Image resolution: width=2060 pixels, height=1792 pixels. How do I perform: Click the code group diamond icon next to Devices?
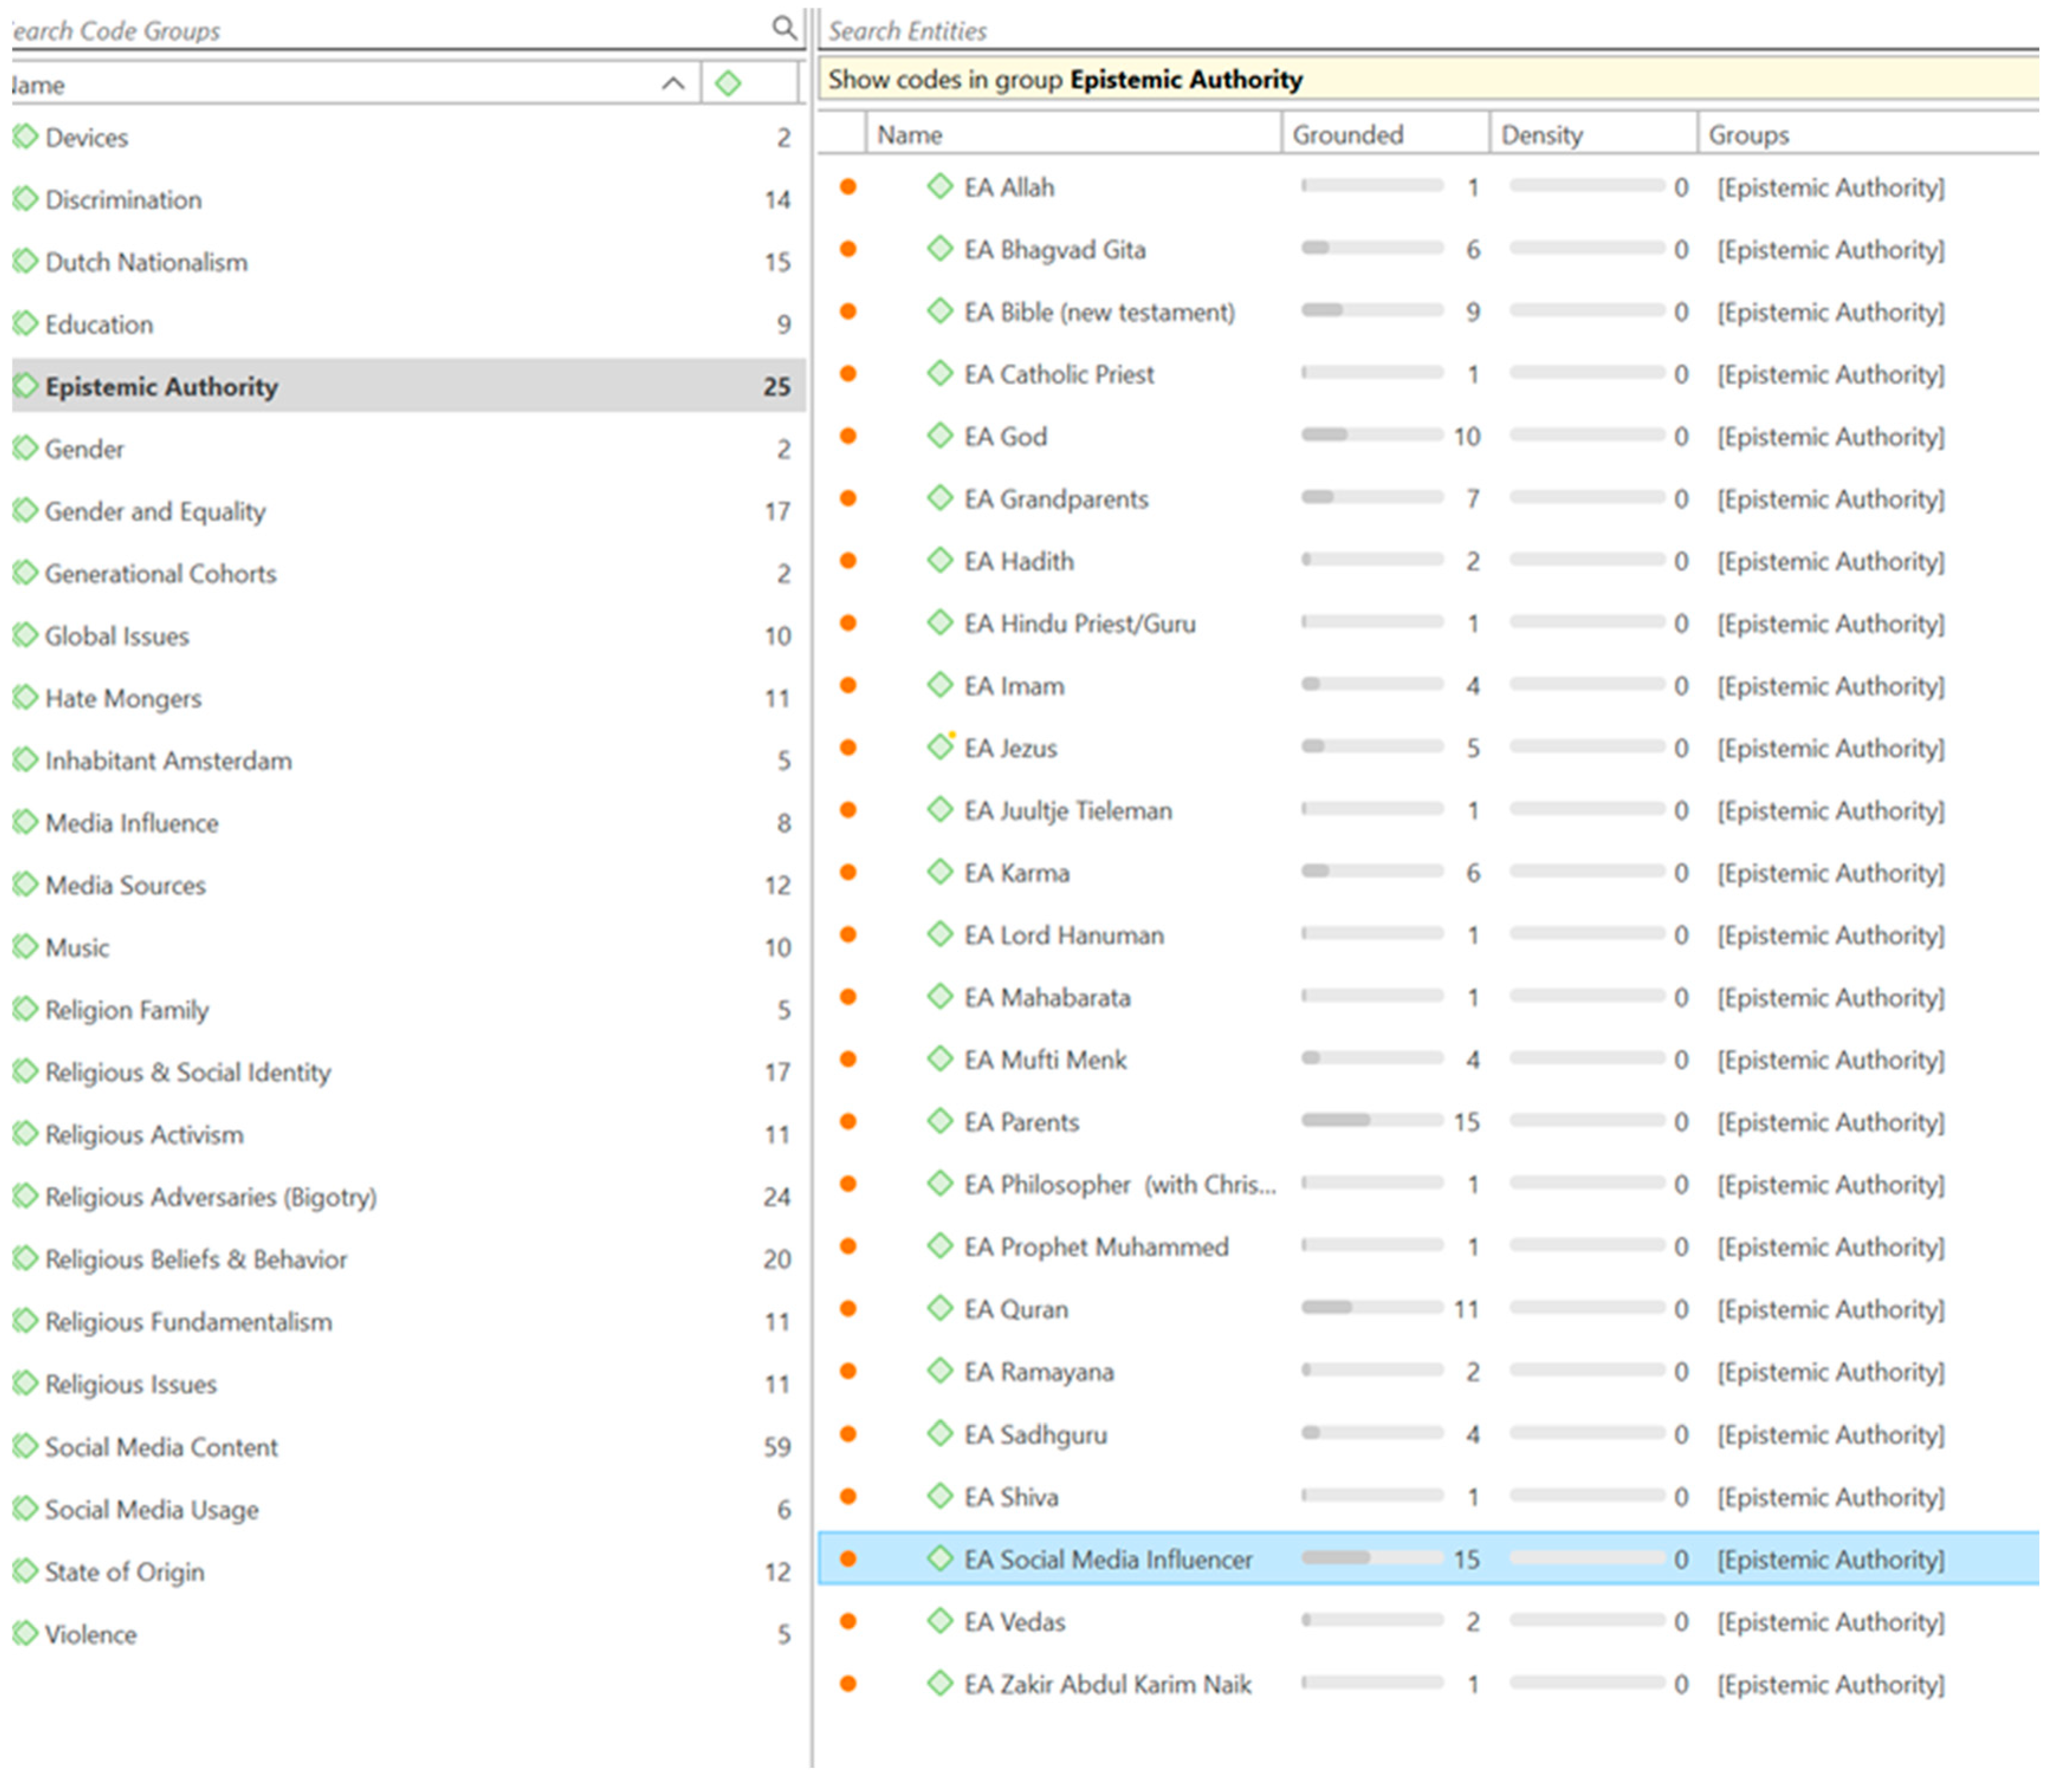25,136
